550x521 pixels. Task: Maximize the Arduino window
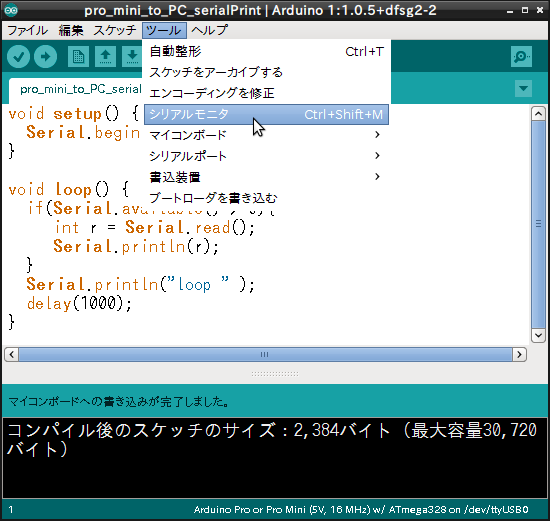[525, 11]
